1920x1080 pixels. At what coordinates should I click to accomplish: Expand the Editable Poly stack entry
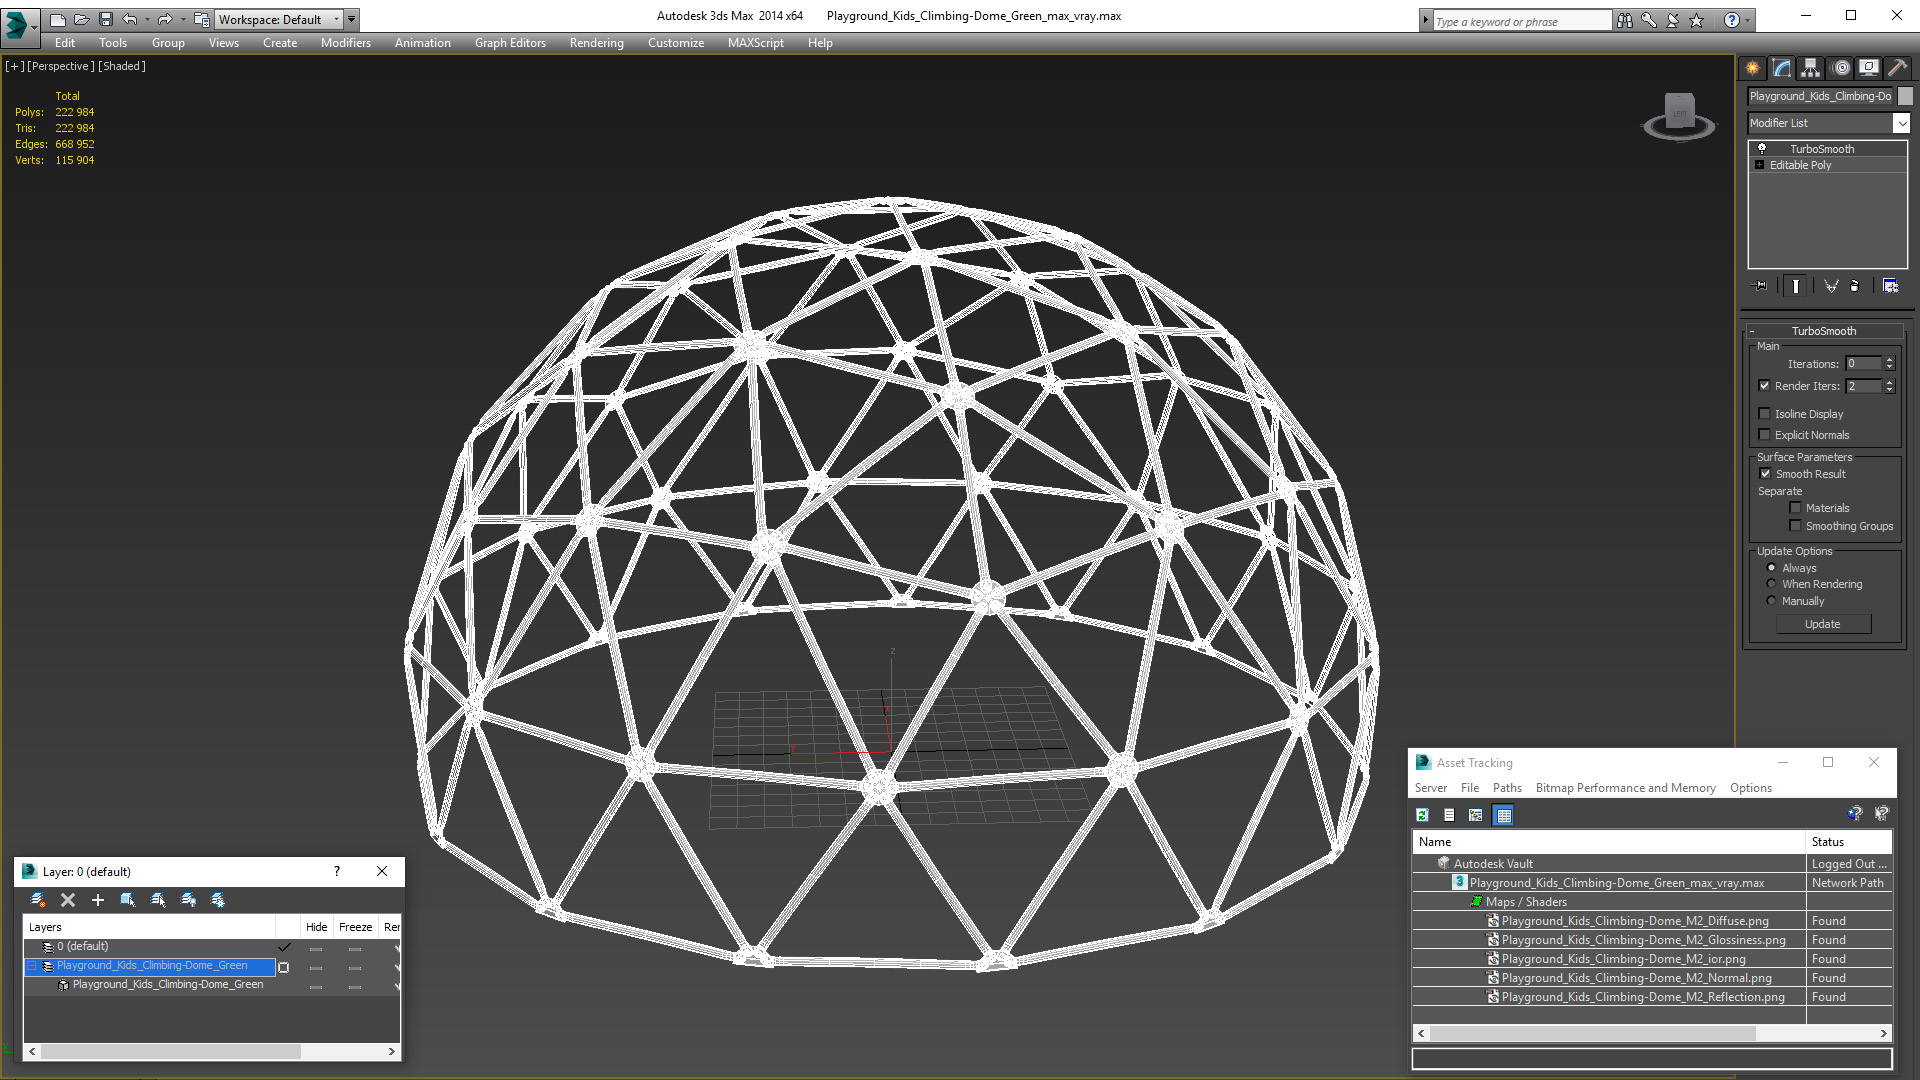1759,165
